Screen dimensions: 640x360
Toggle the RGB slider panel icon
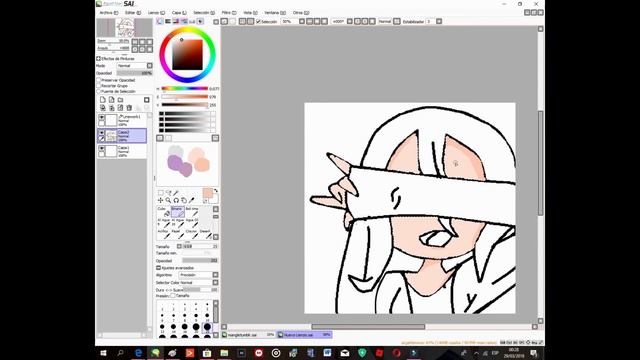168,21
